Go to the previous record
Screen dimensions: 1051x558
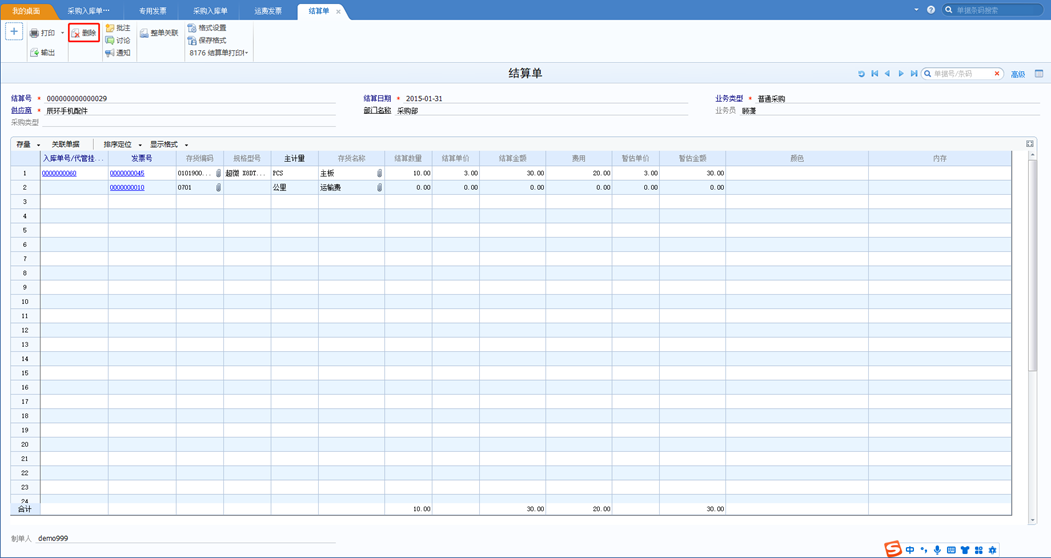click(887, 74)
